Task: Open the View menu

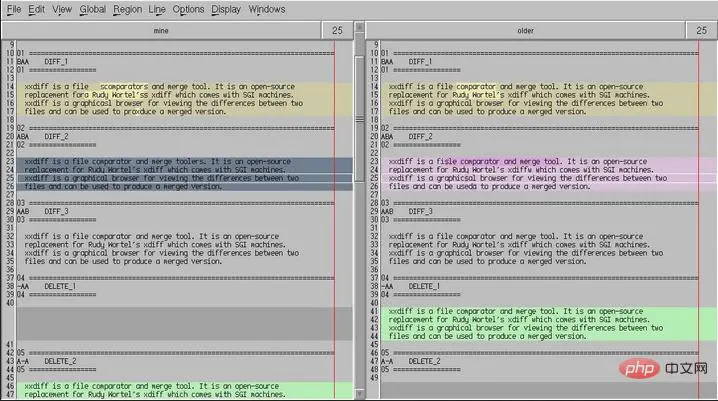Action: tap(62, 9)
